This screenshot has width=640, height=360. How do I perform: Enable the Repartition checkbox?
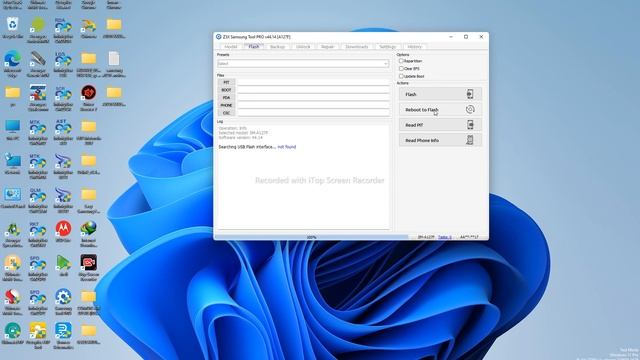pyautogui.click(x=401, y=61)
